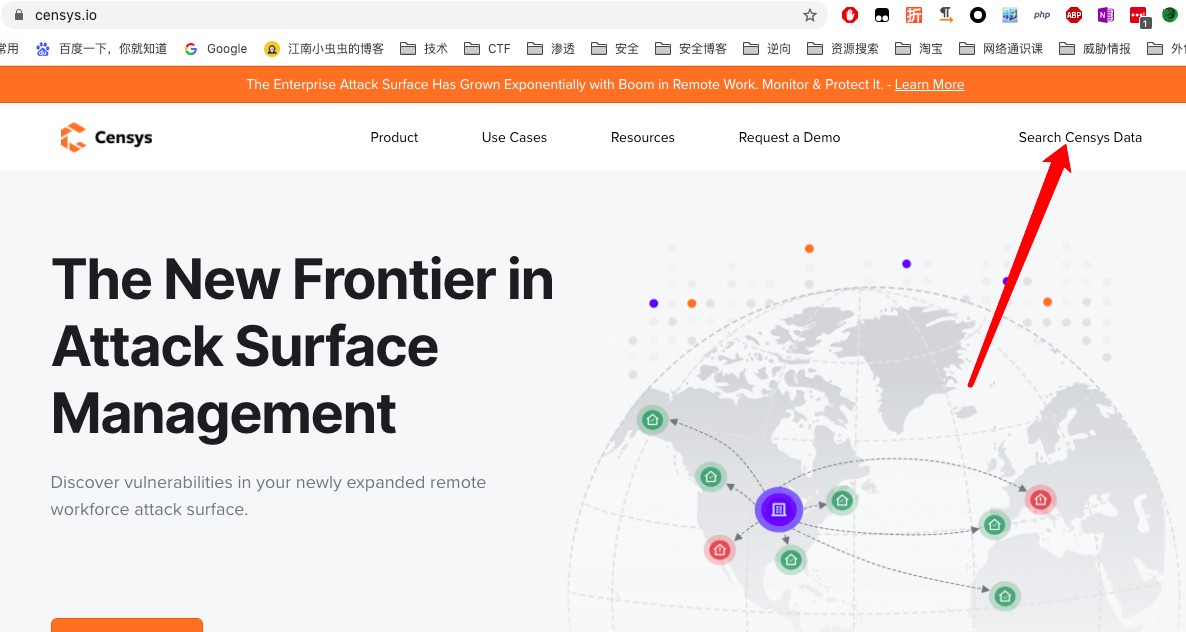The height and width of the screenshot is (632, 1186).
Task: Click the purple building node on globe
Action: pyautogui.click(x=778, y=510)
